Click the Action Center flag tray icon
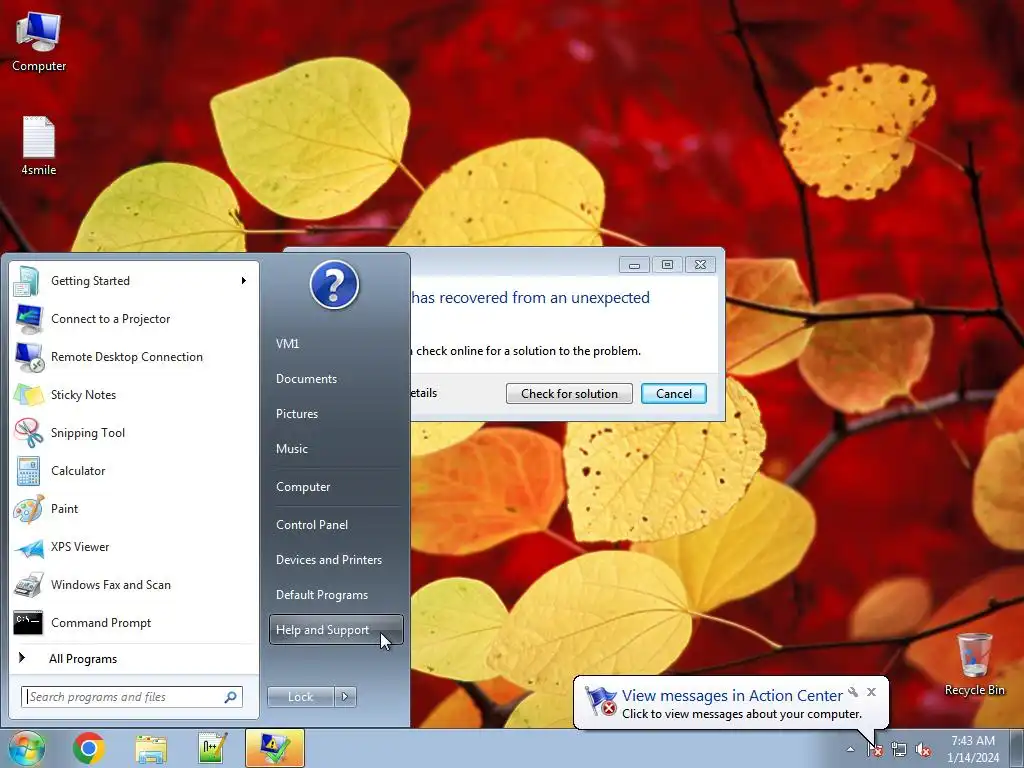 (874, 750)
